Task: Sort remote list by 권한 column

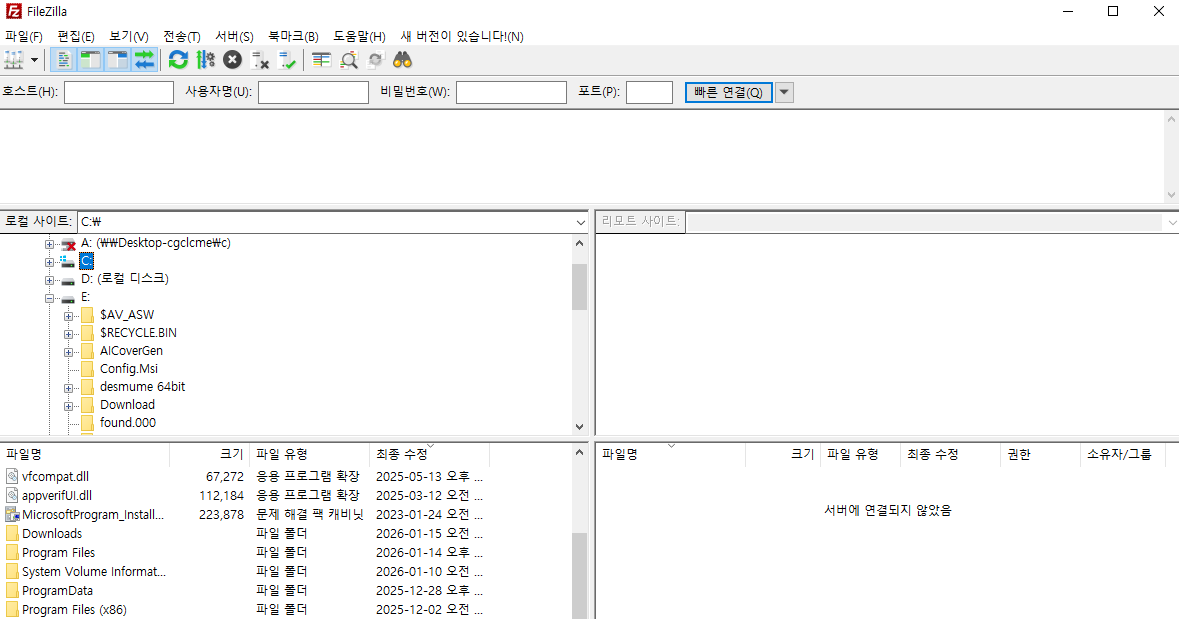Action: pyautogui.click(x=1041, y=454)
